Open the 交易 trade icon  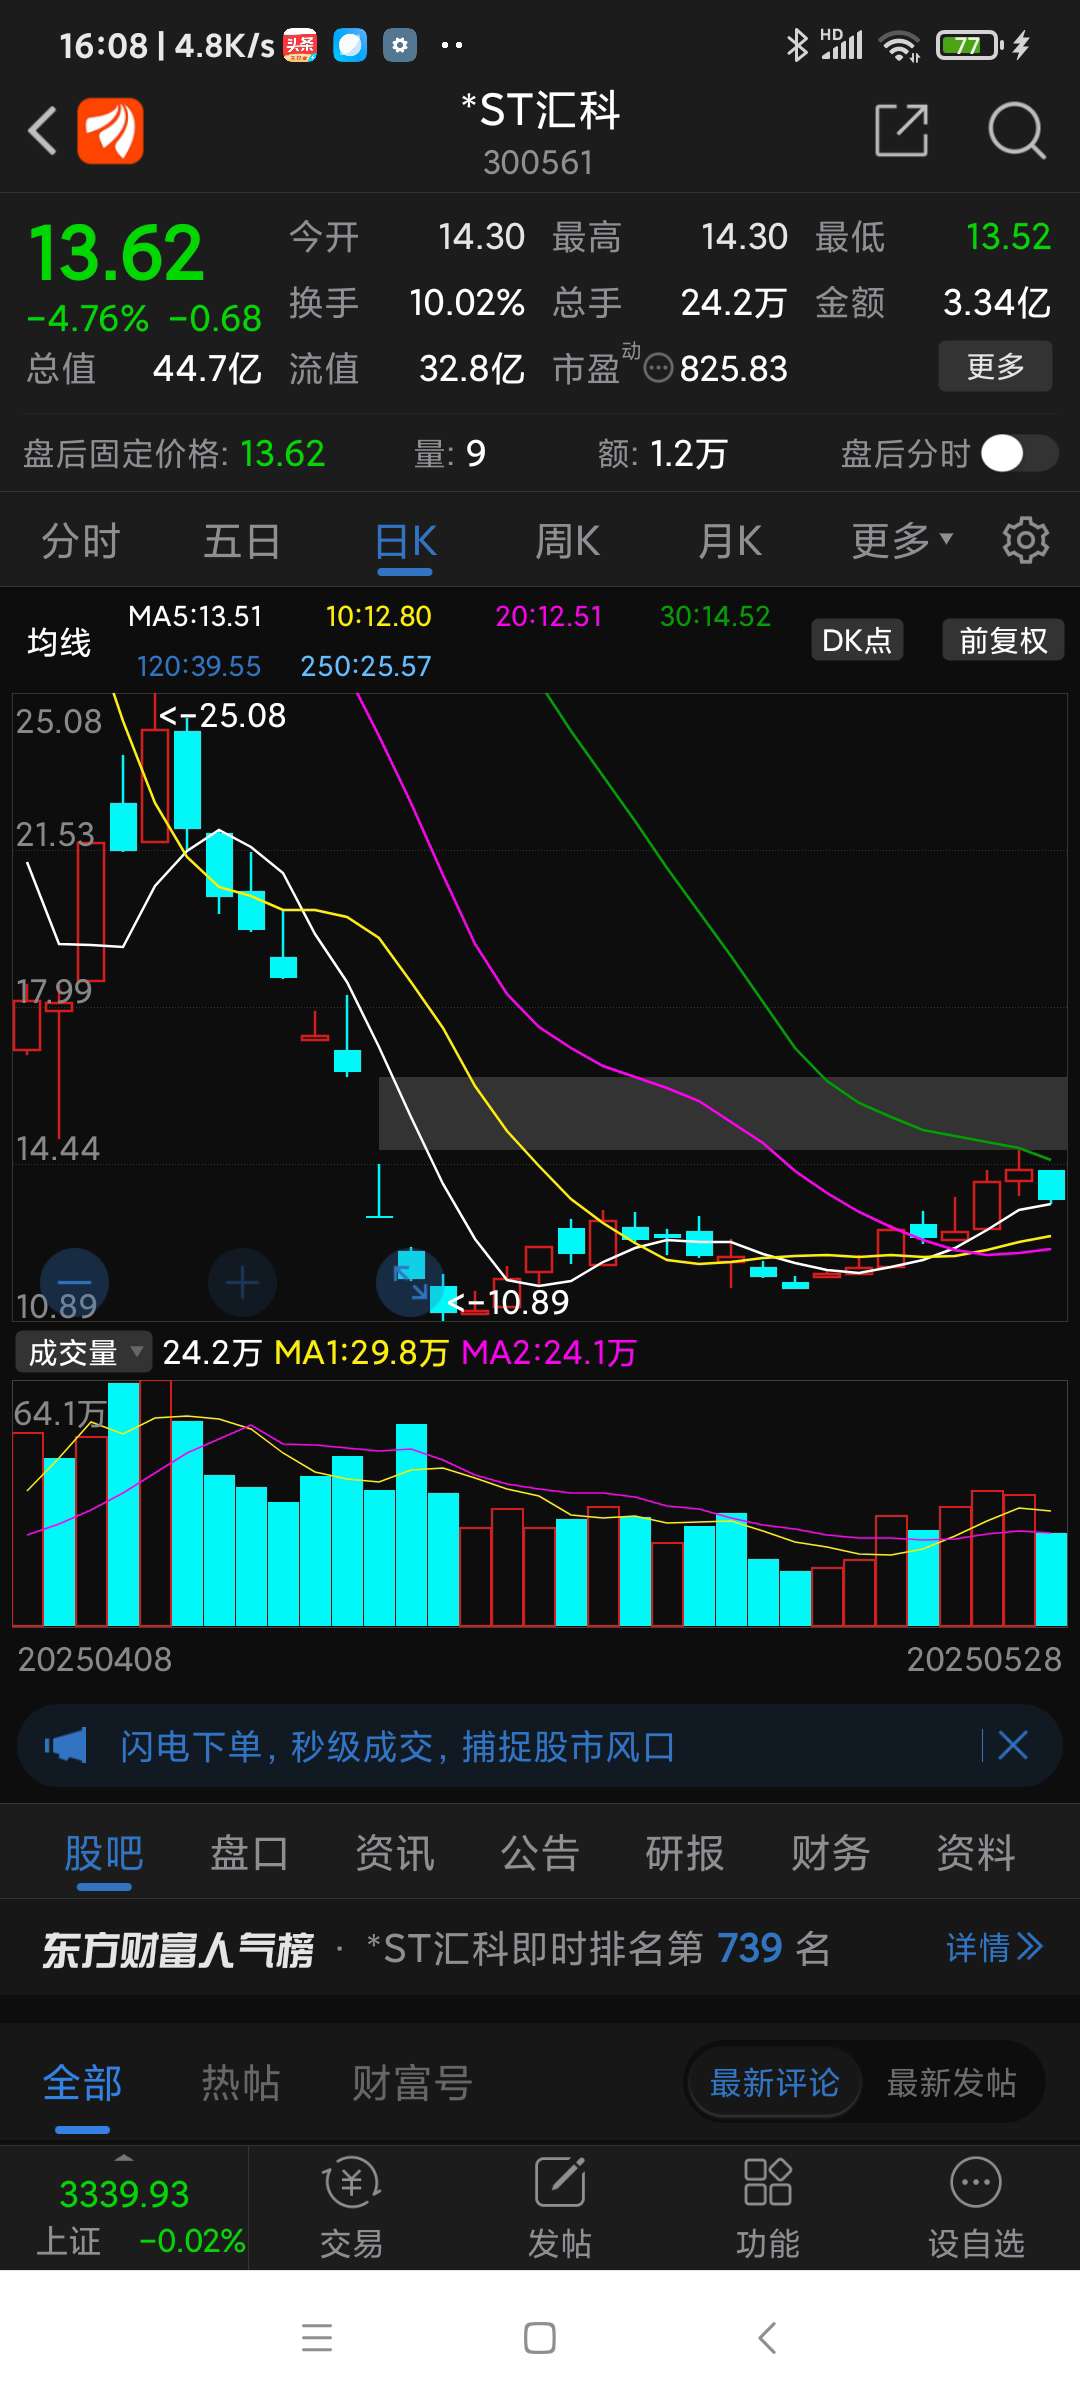point(351,2209)
